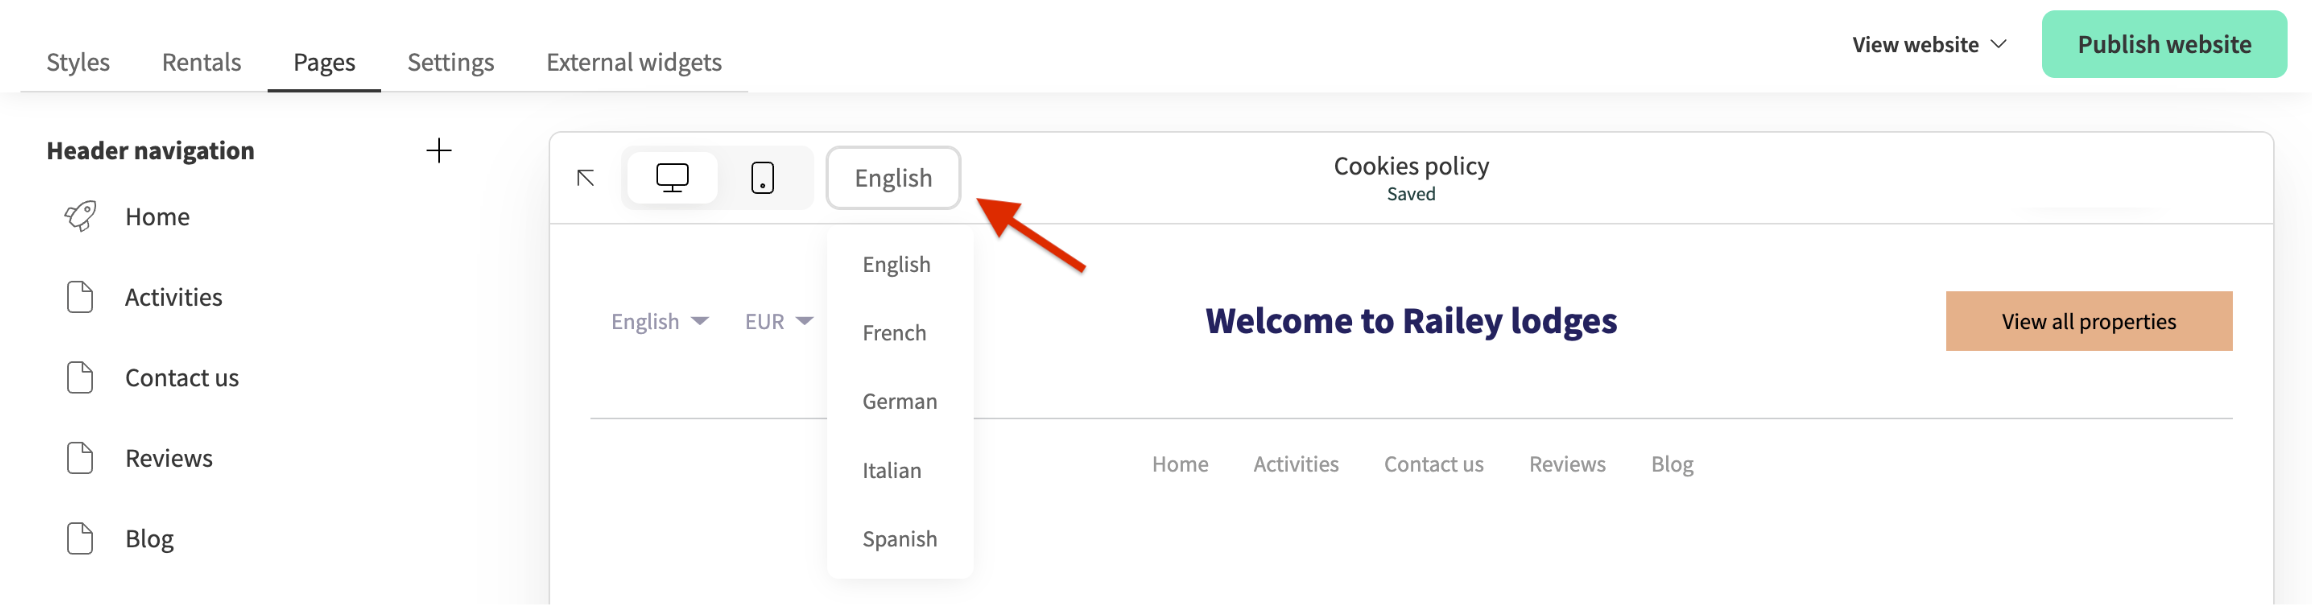Click the page icon beside Blog
This screenshot has height=614, width=2312.
80,539
